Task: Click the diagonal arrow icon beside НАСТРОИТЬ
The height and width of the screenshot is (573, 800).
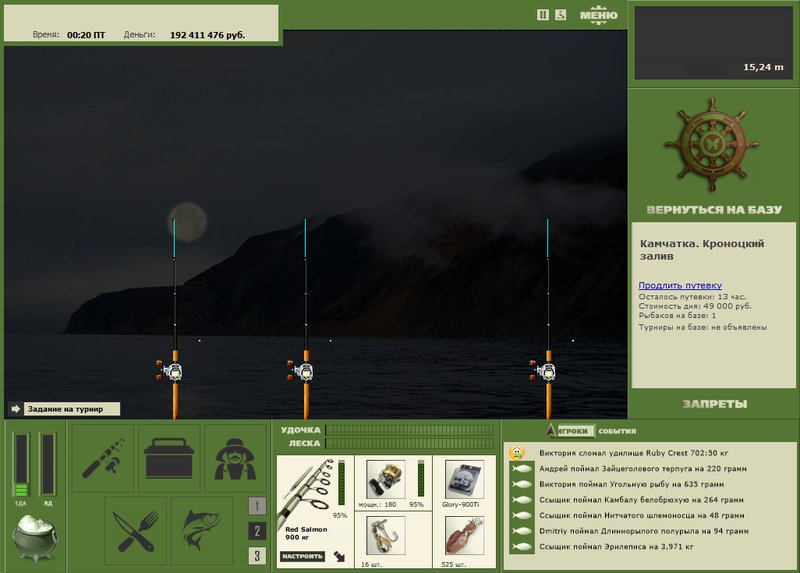Action: [x=339, y=556]
